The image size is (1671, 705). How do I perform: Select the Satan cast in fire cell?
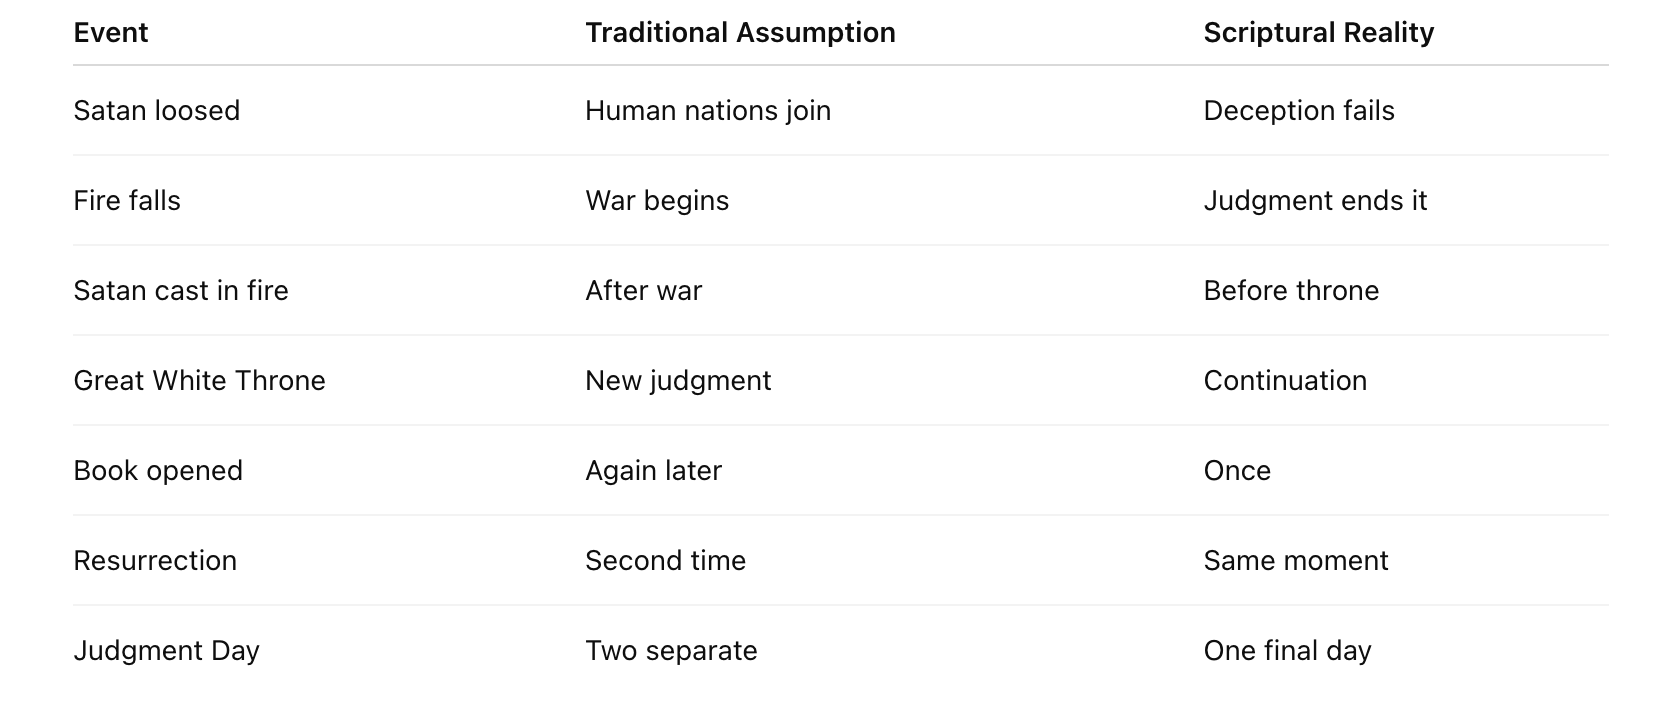click(181, 291)
